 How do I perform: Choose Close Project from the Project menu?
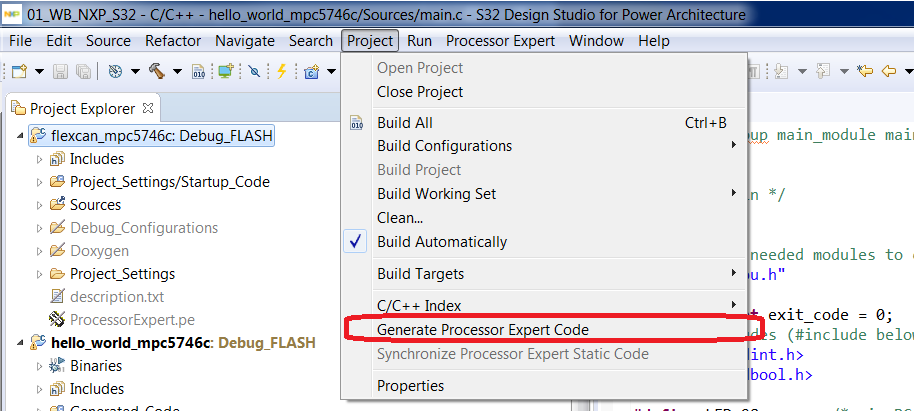click(x=420, y=92)
